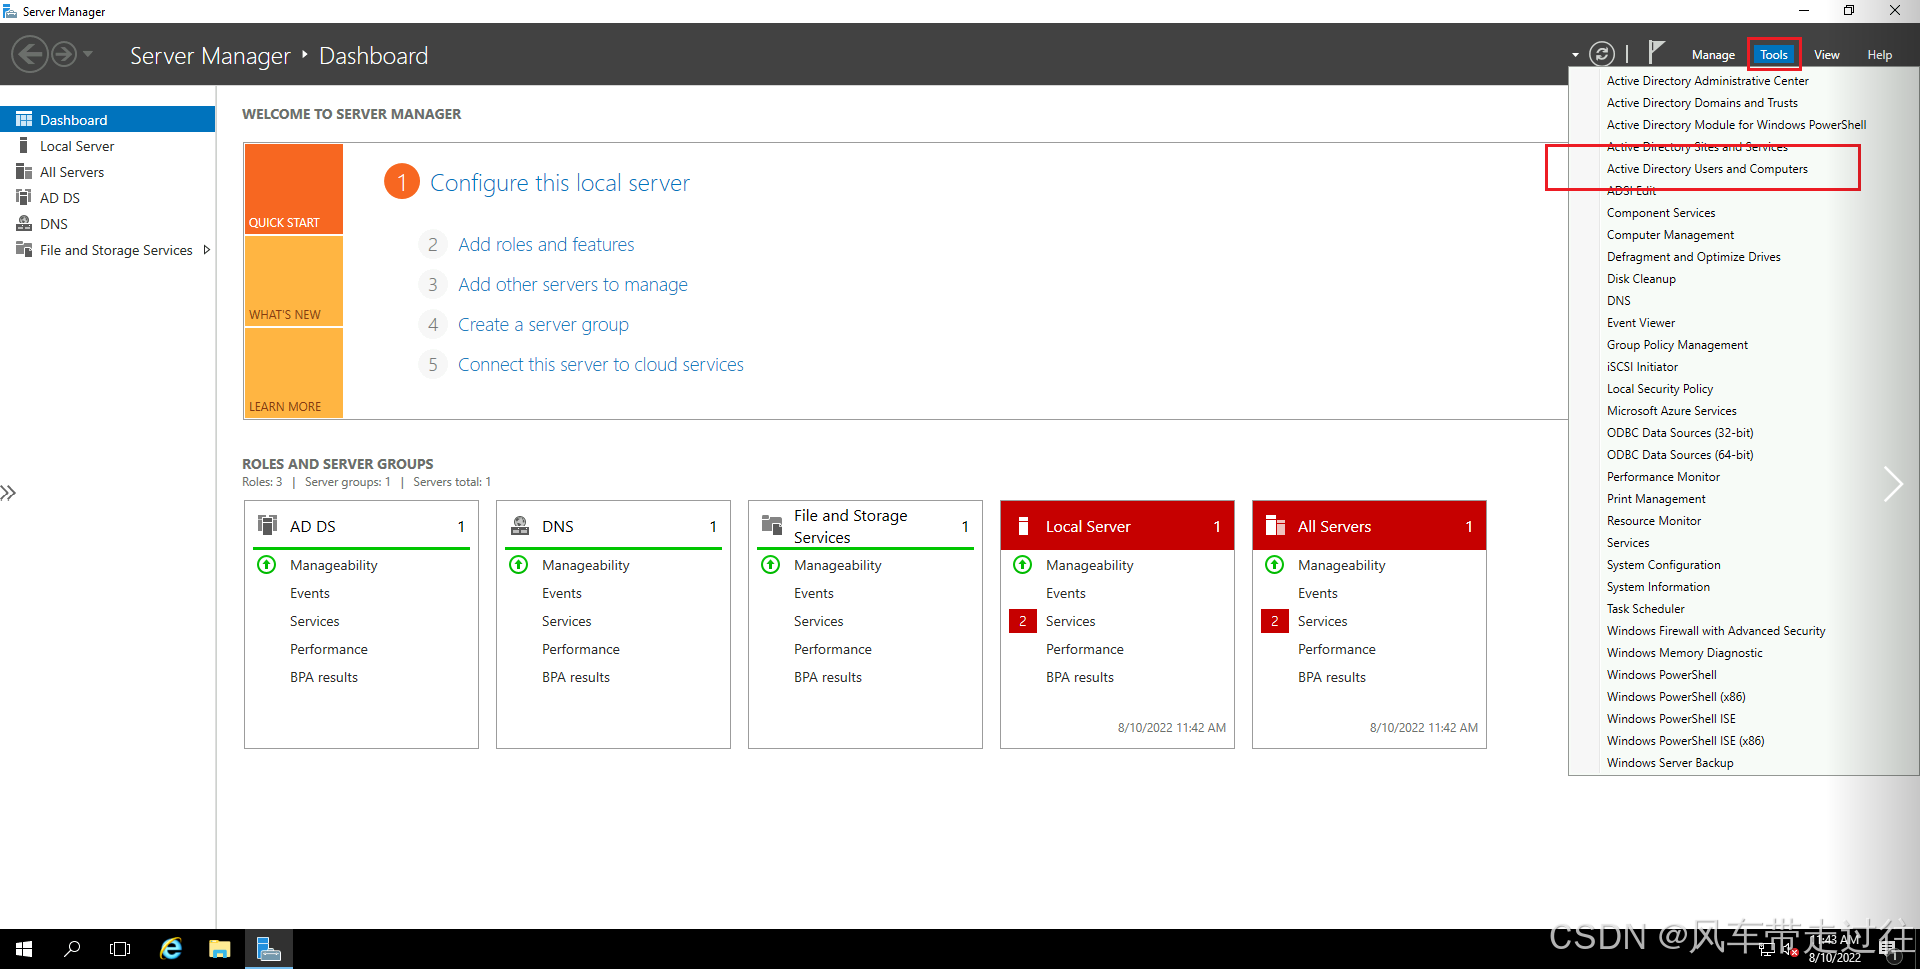Viewport: 1920px width, 969px height.
Task: Click Local Server Manageability green status icon
Action: pyautogui.click(x=1023, y=565)
